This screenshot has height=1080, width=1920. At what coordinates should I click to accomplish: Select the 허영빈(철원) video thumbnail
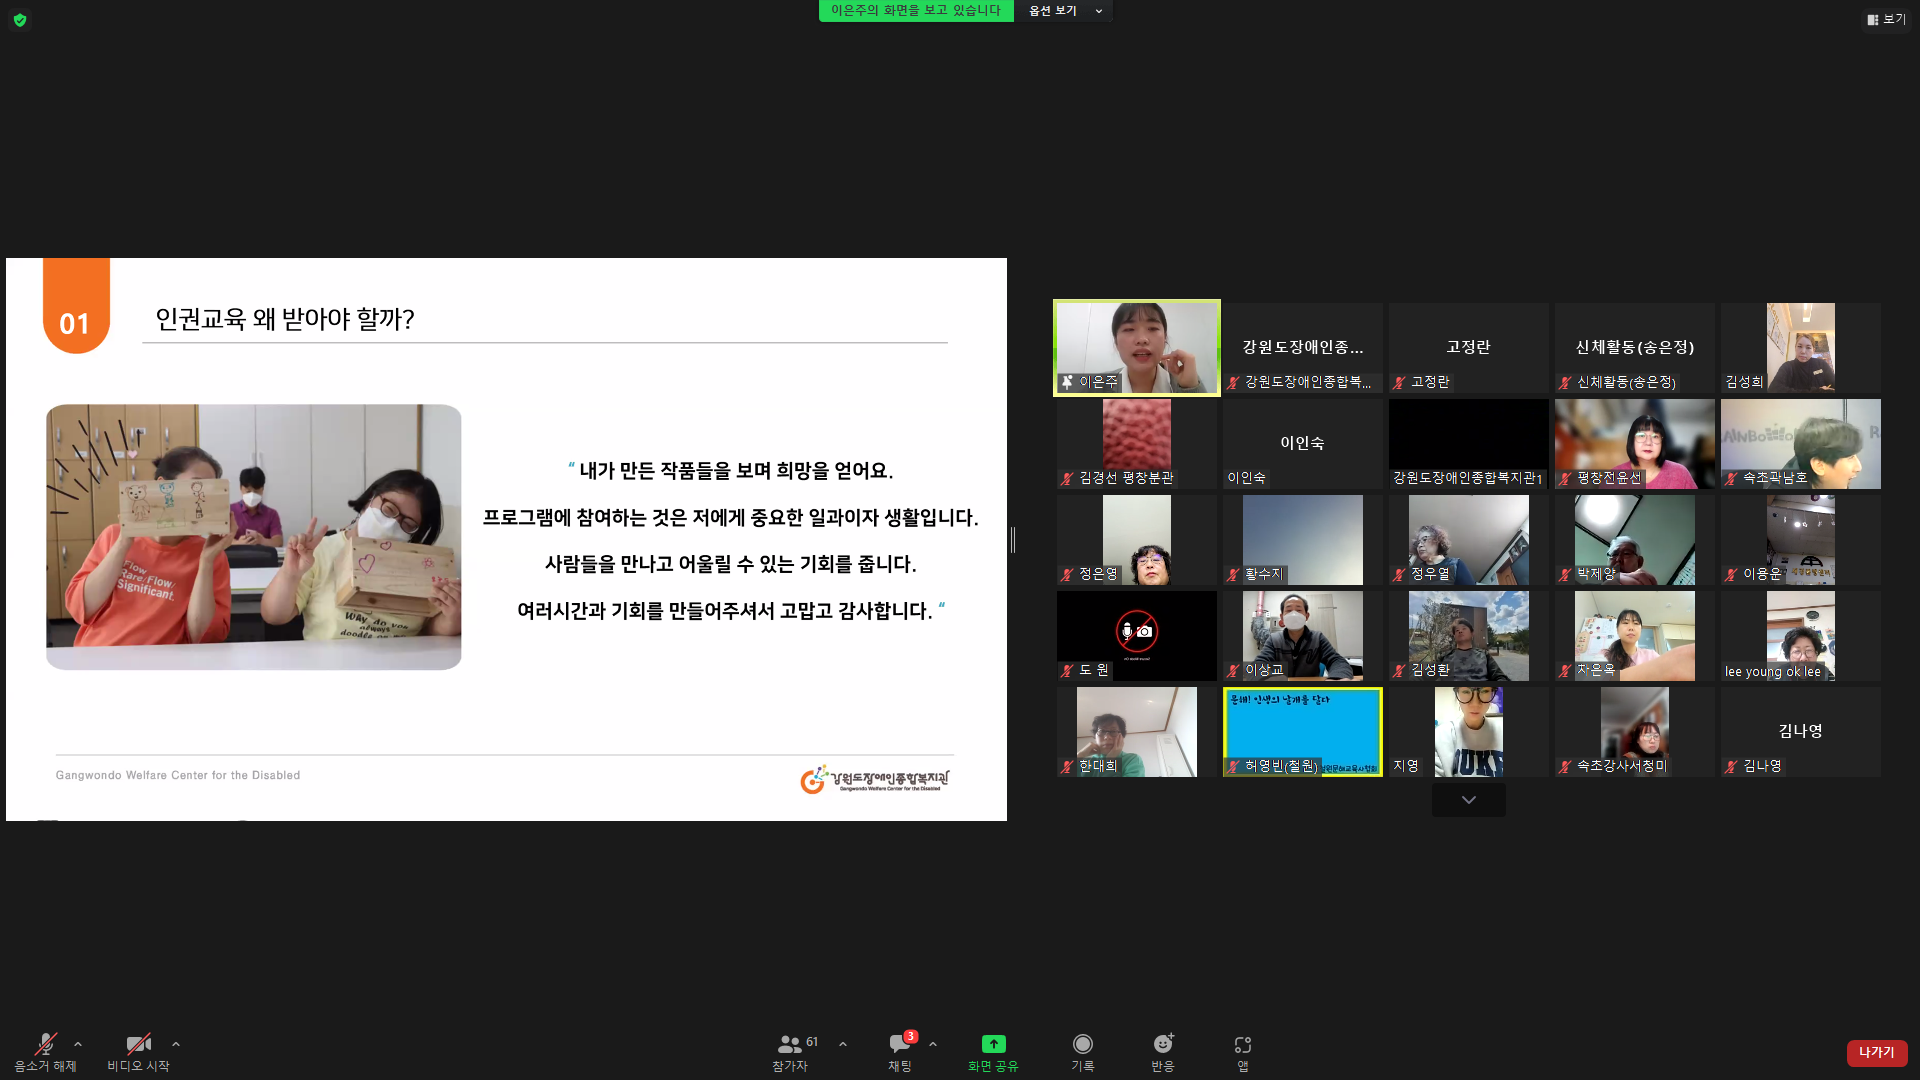[1303, 732]
